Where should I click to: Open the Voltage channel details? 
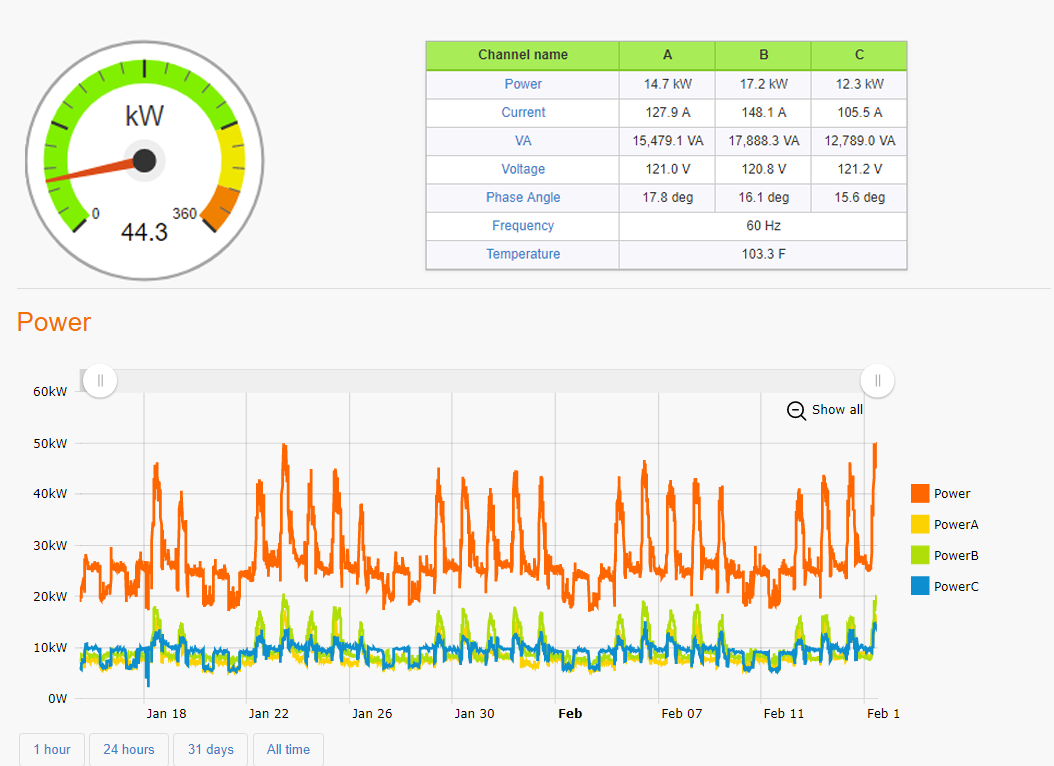[522, 169]
